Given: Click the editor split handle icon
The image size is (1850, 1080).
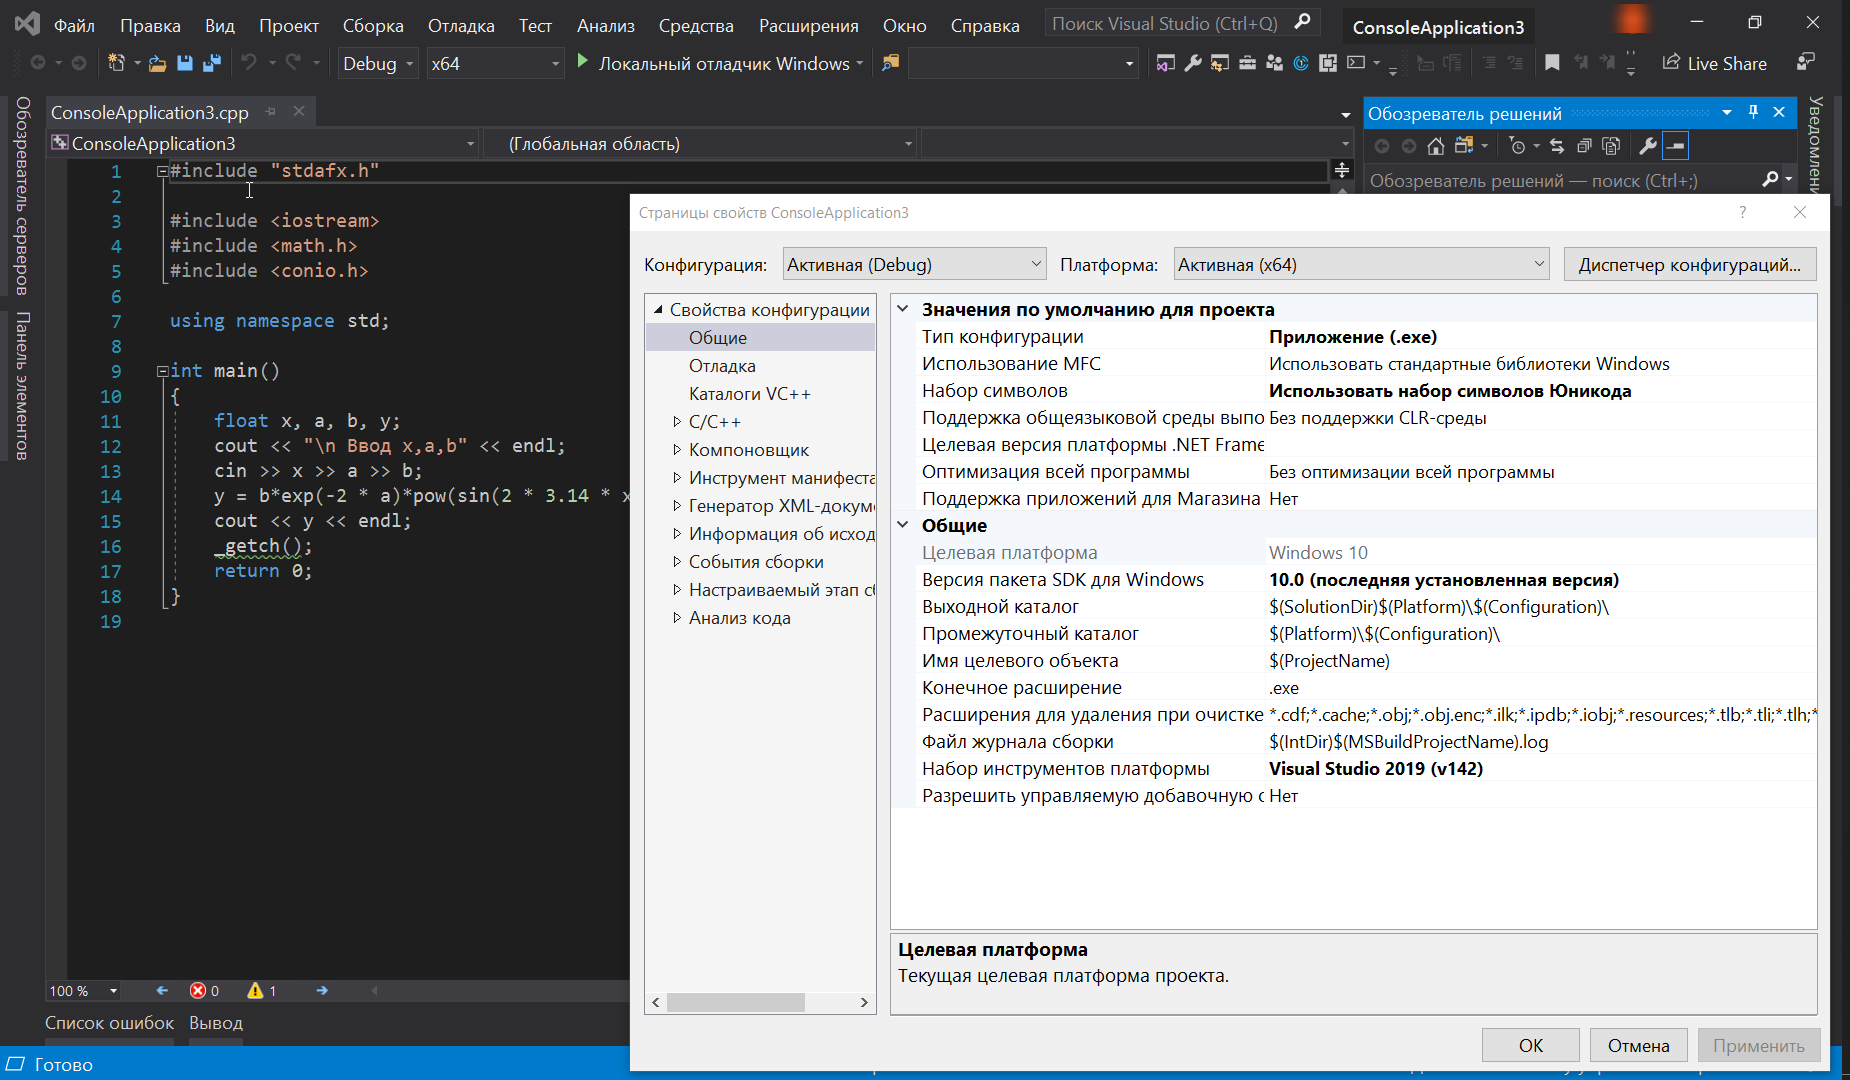Looking at the screenshot, I should 1342,170.
